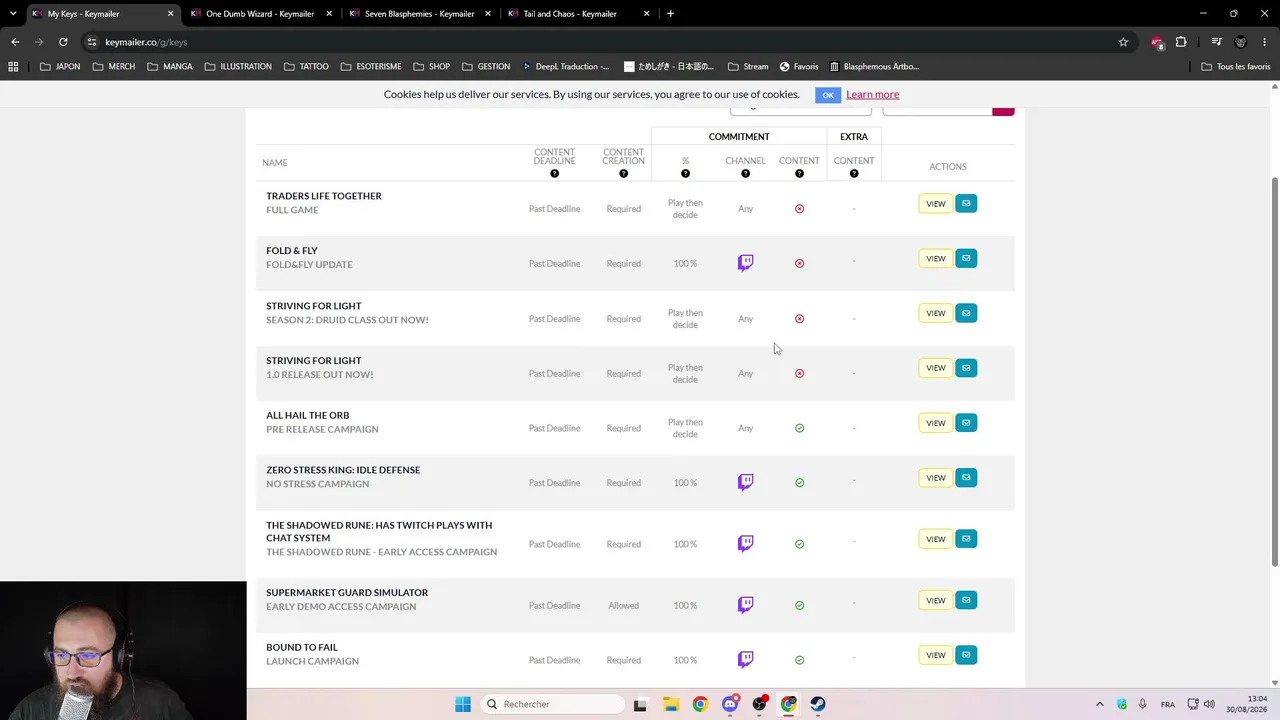Viewport: 1280px width, 720px height.
Task: Click the help icon under the % column
Action: (685, 174)
